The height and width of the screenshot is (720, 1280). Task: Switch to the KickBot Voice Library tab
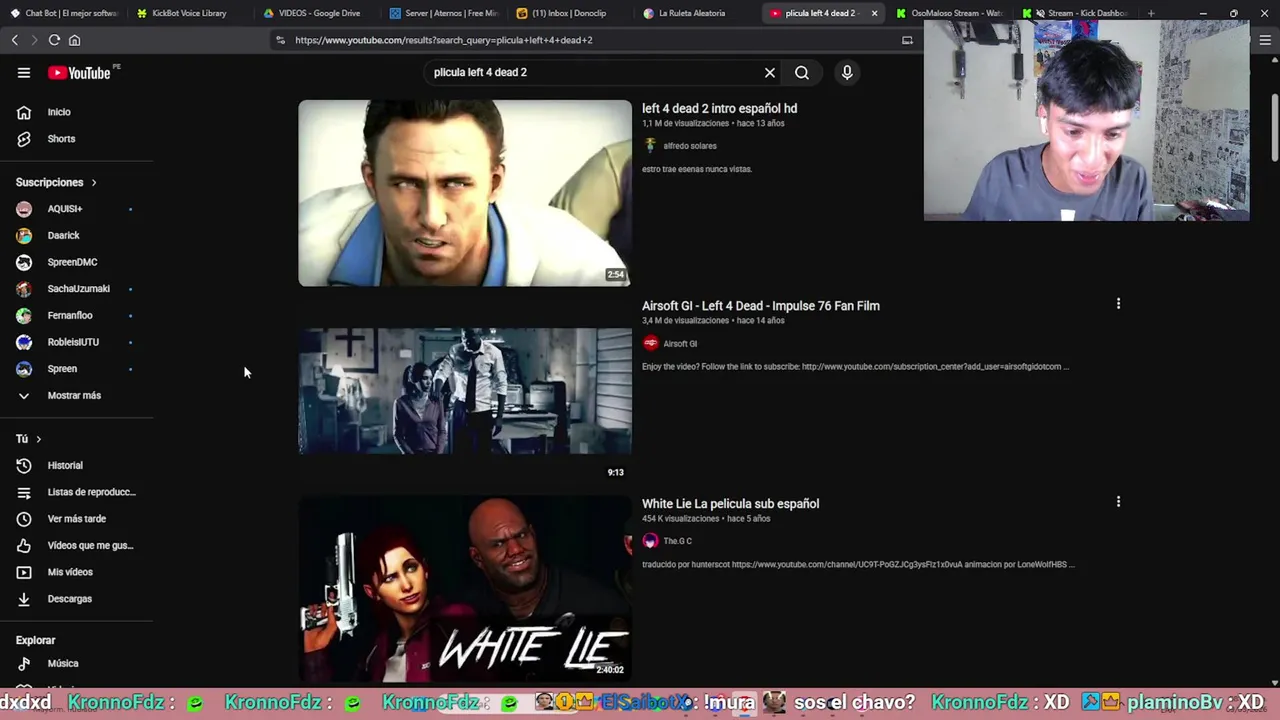pyautogui.click(x=190, y=13)
